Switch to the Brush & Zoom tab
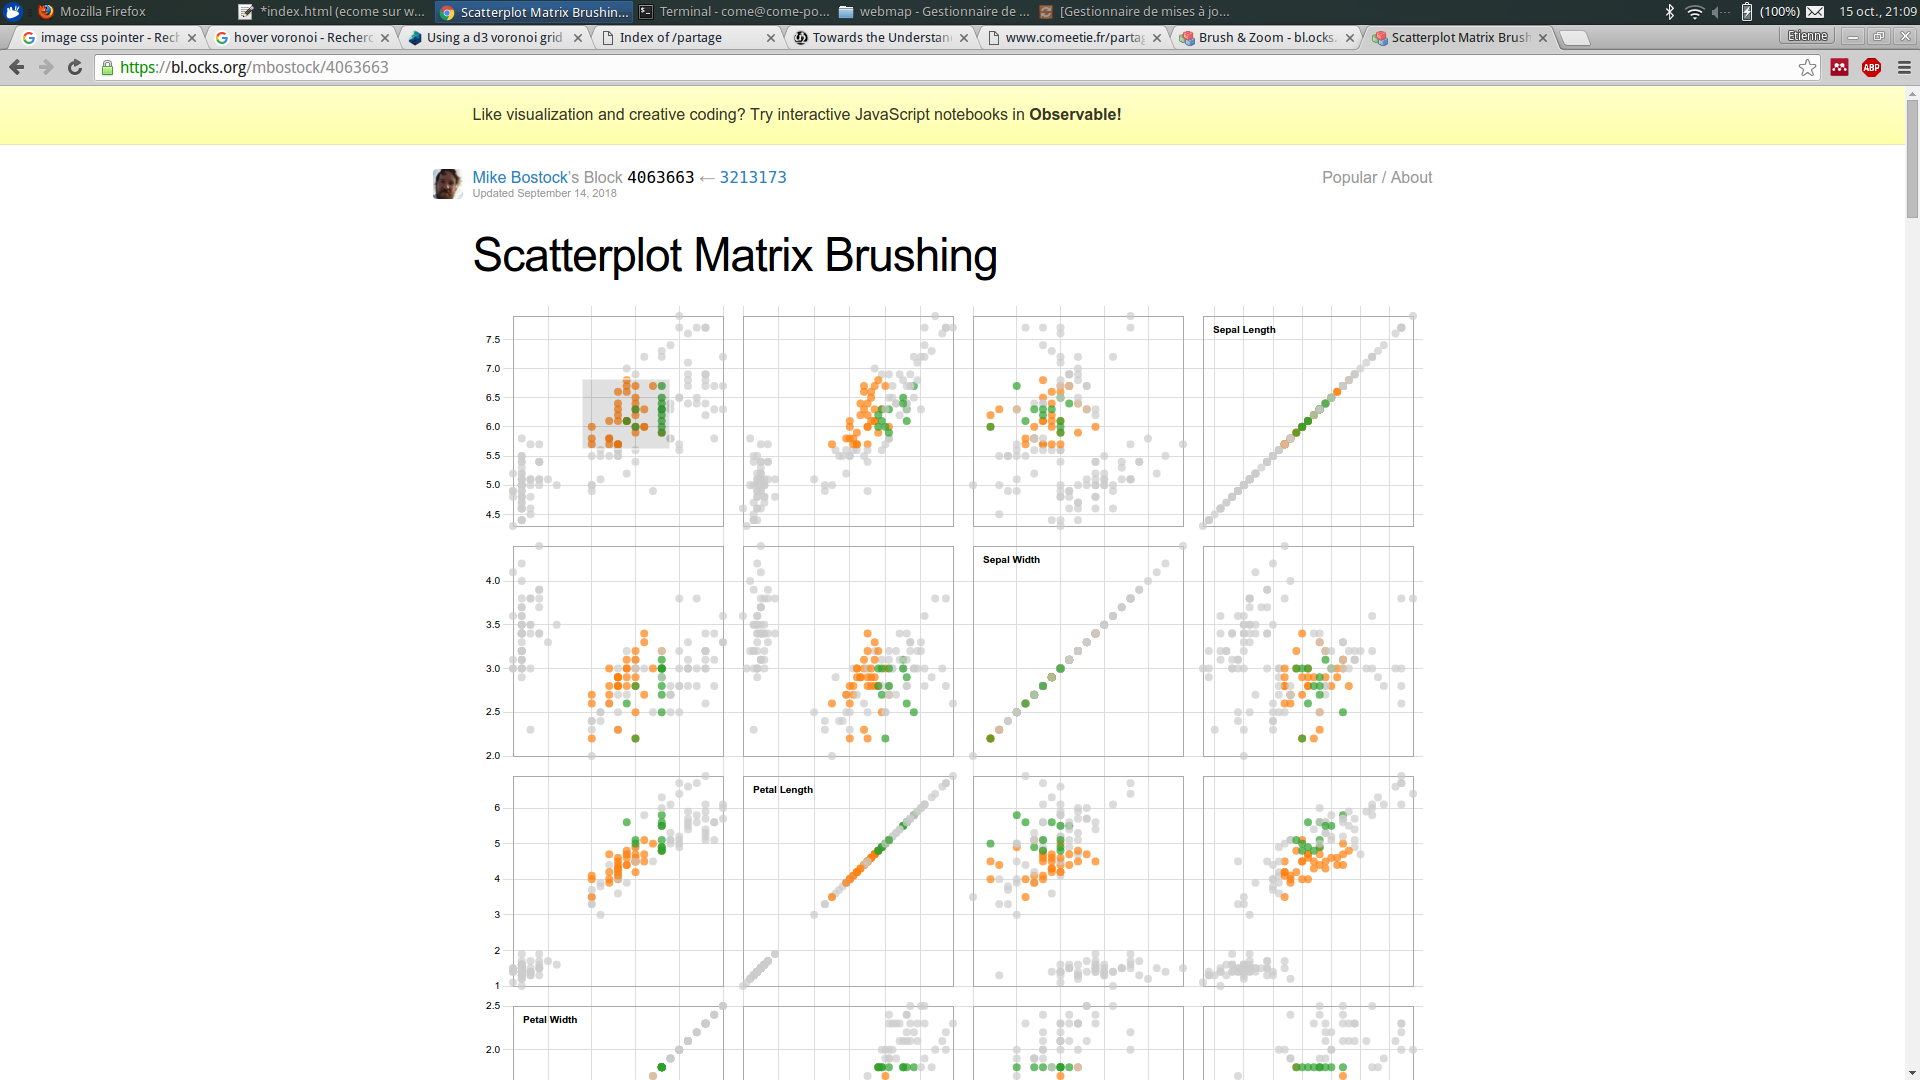This screenshot has height=1080, width=1920. 1265,38
